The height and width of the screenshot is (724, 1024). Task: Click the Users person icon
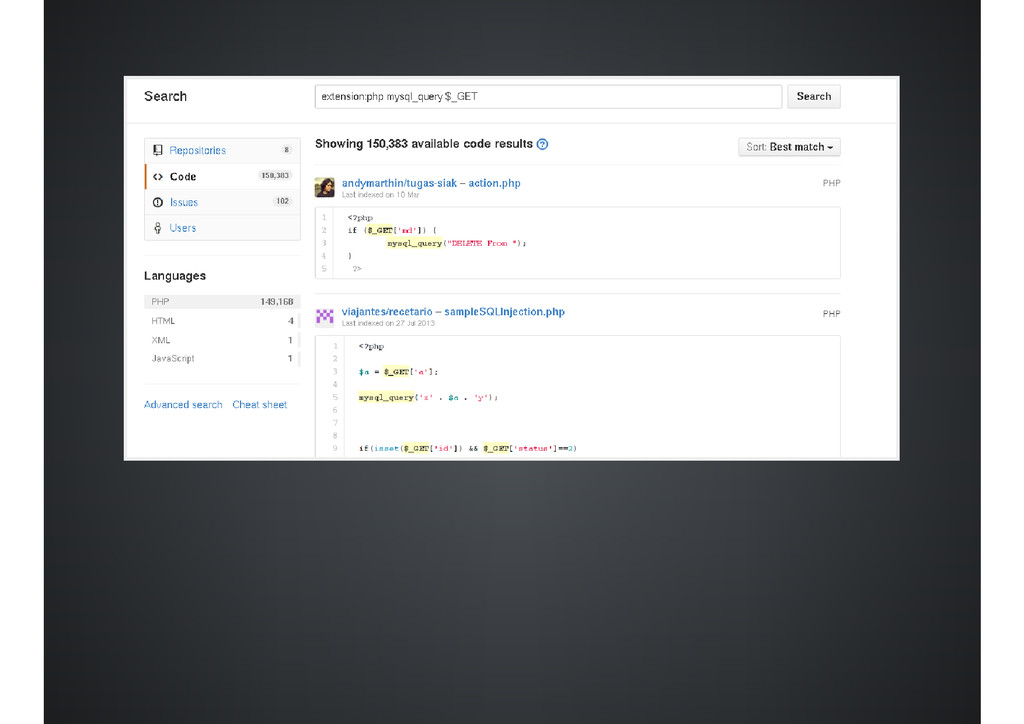[157, 228]
